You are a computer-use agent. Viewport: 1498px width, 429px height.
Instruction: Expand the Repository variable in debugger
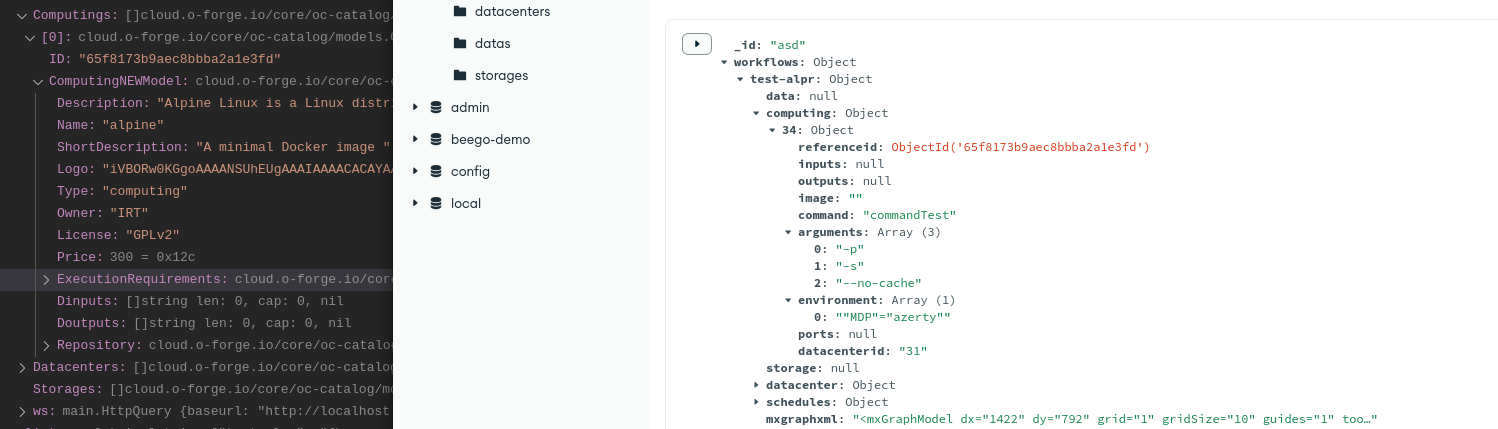(x=46, y=346)
